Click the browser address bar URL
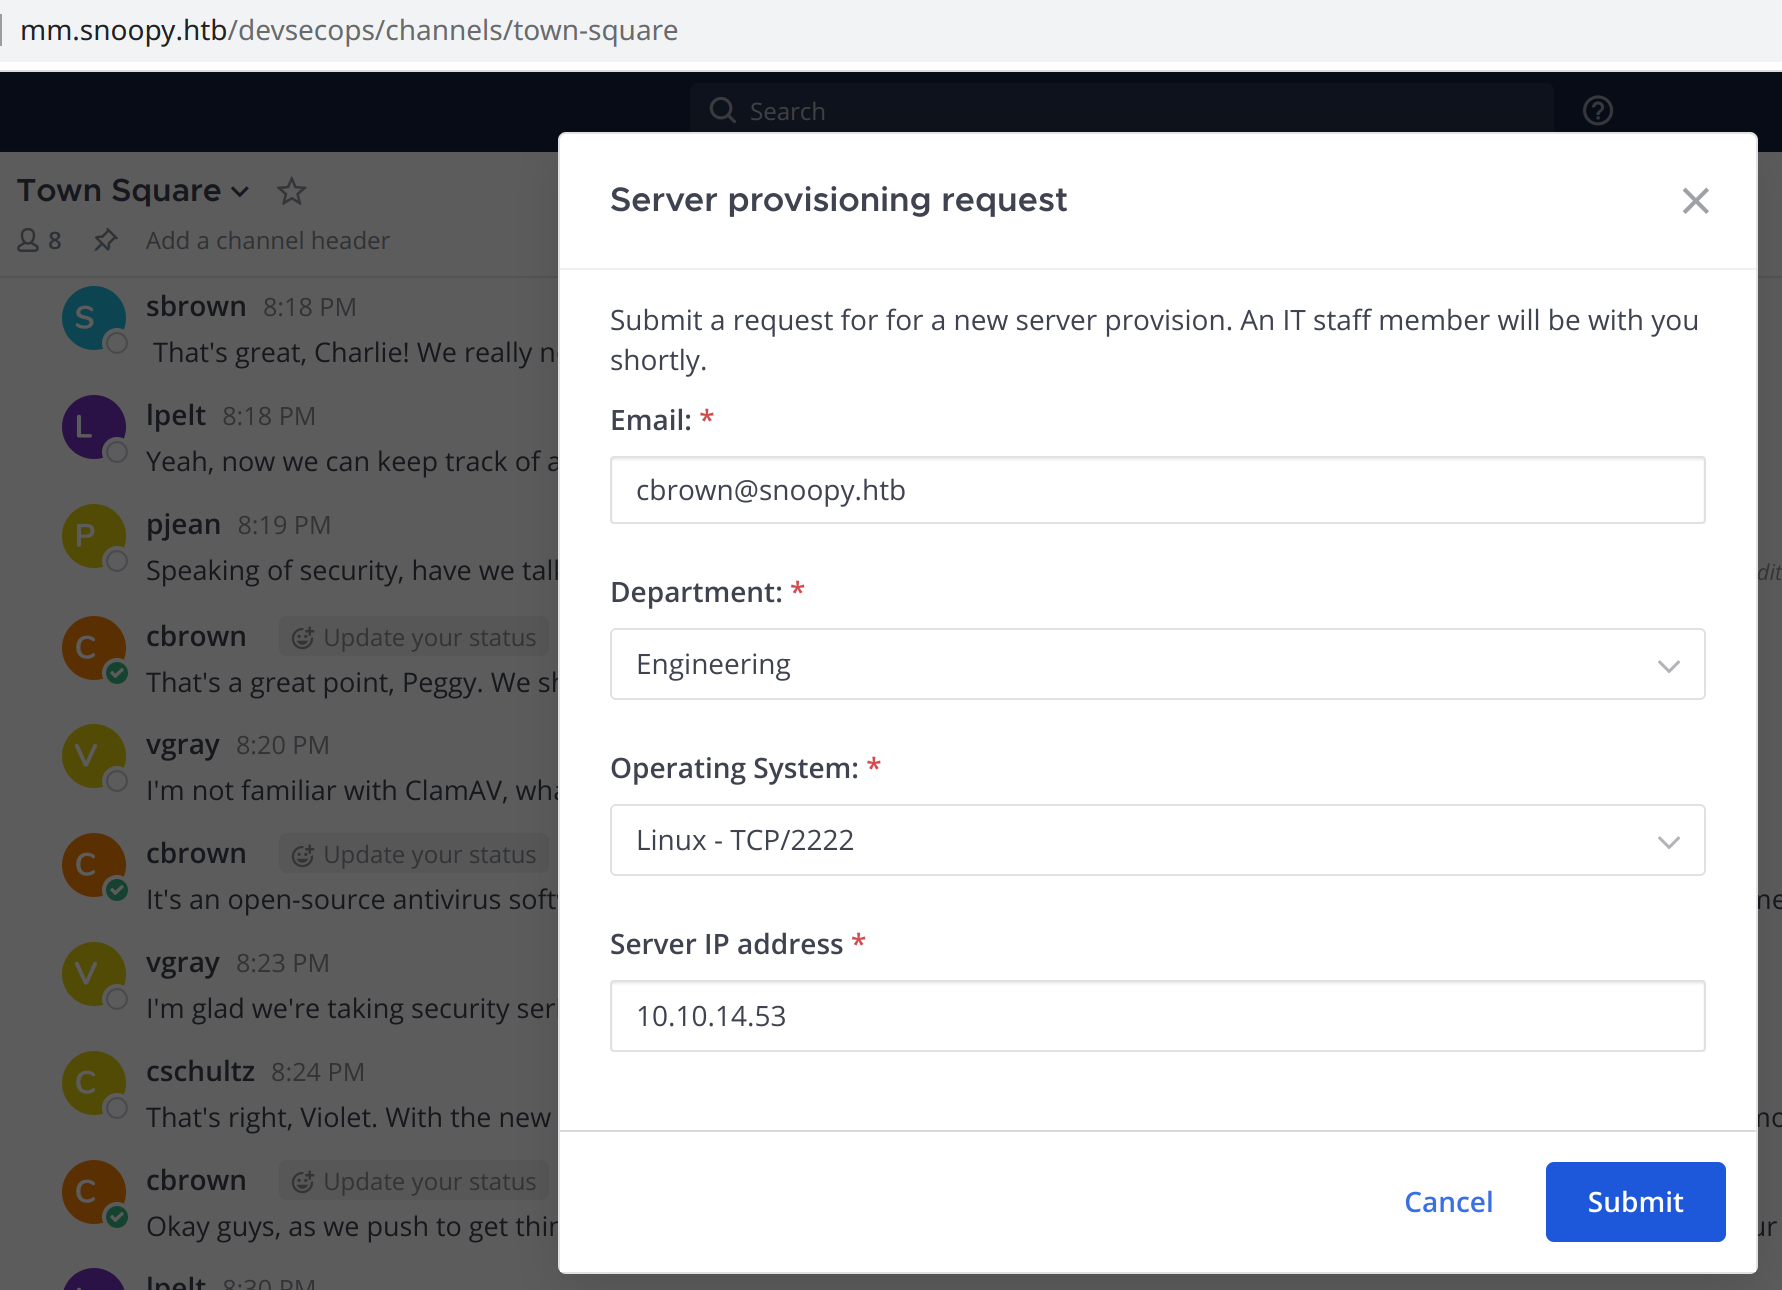1782x1290 pixels. coord(349,30)
